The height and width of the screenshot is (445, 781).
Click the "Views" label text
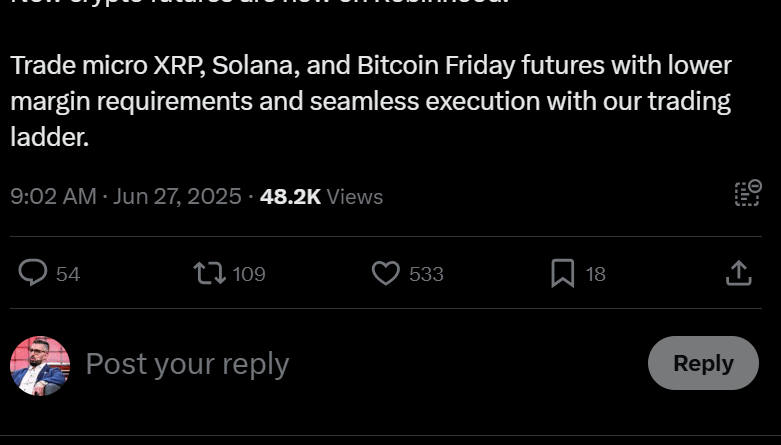(x=355, y=197)
